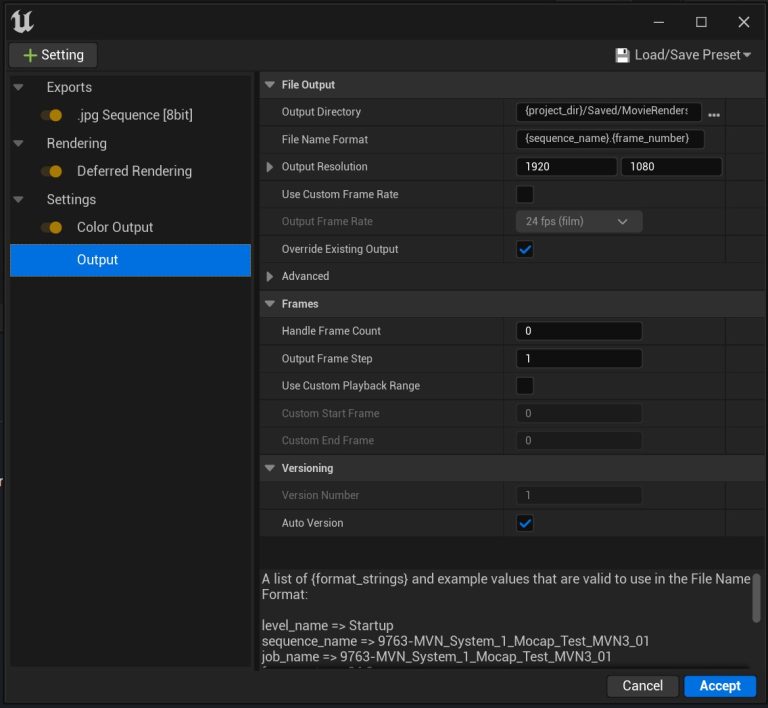Uncheck the Auto Version checkbox
This screenshot has height=708, width=768.
click(x=525, y=523)
